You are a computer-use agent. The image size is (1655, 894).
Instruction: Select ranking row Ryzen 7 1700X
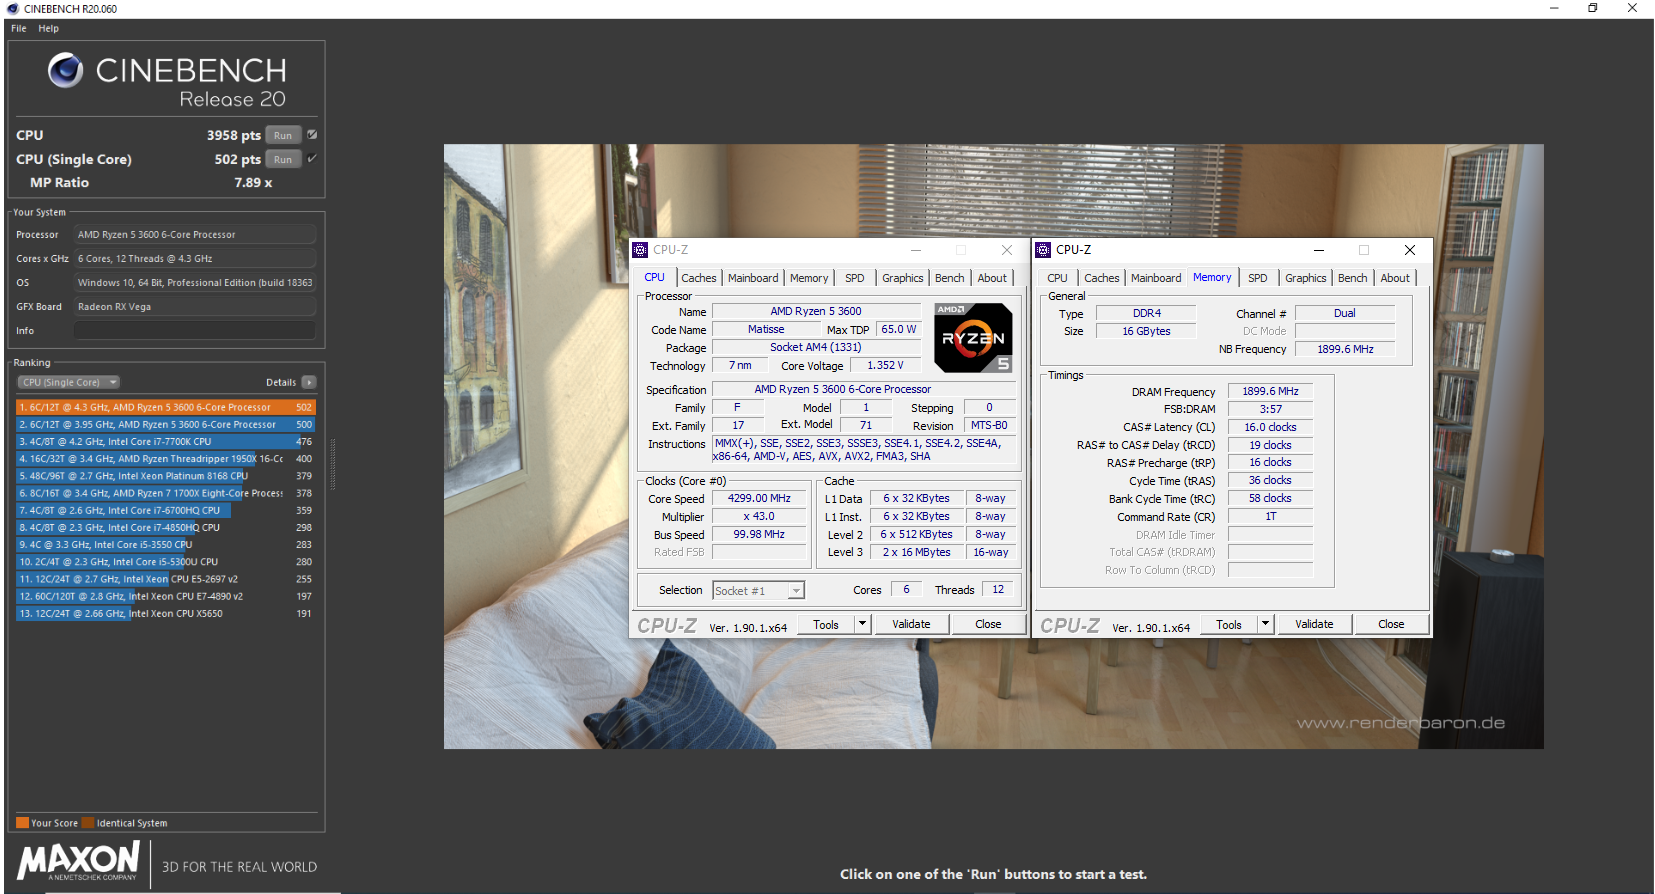tap(166, 493)
